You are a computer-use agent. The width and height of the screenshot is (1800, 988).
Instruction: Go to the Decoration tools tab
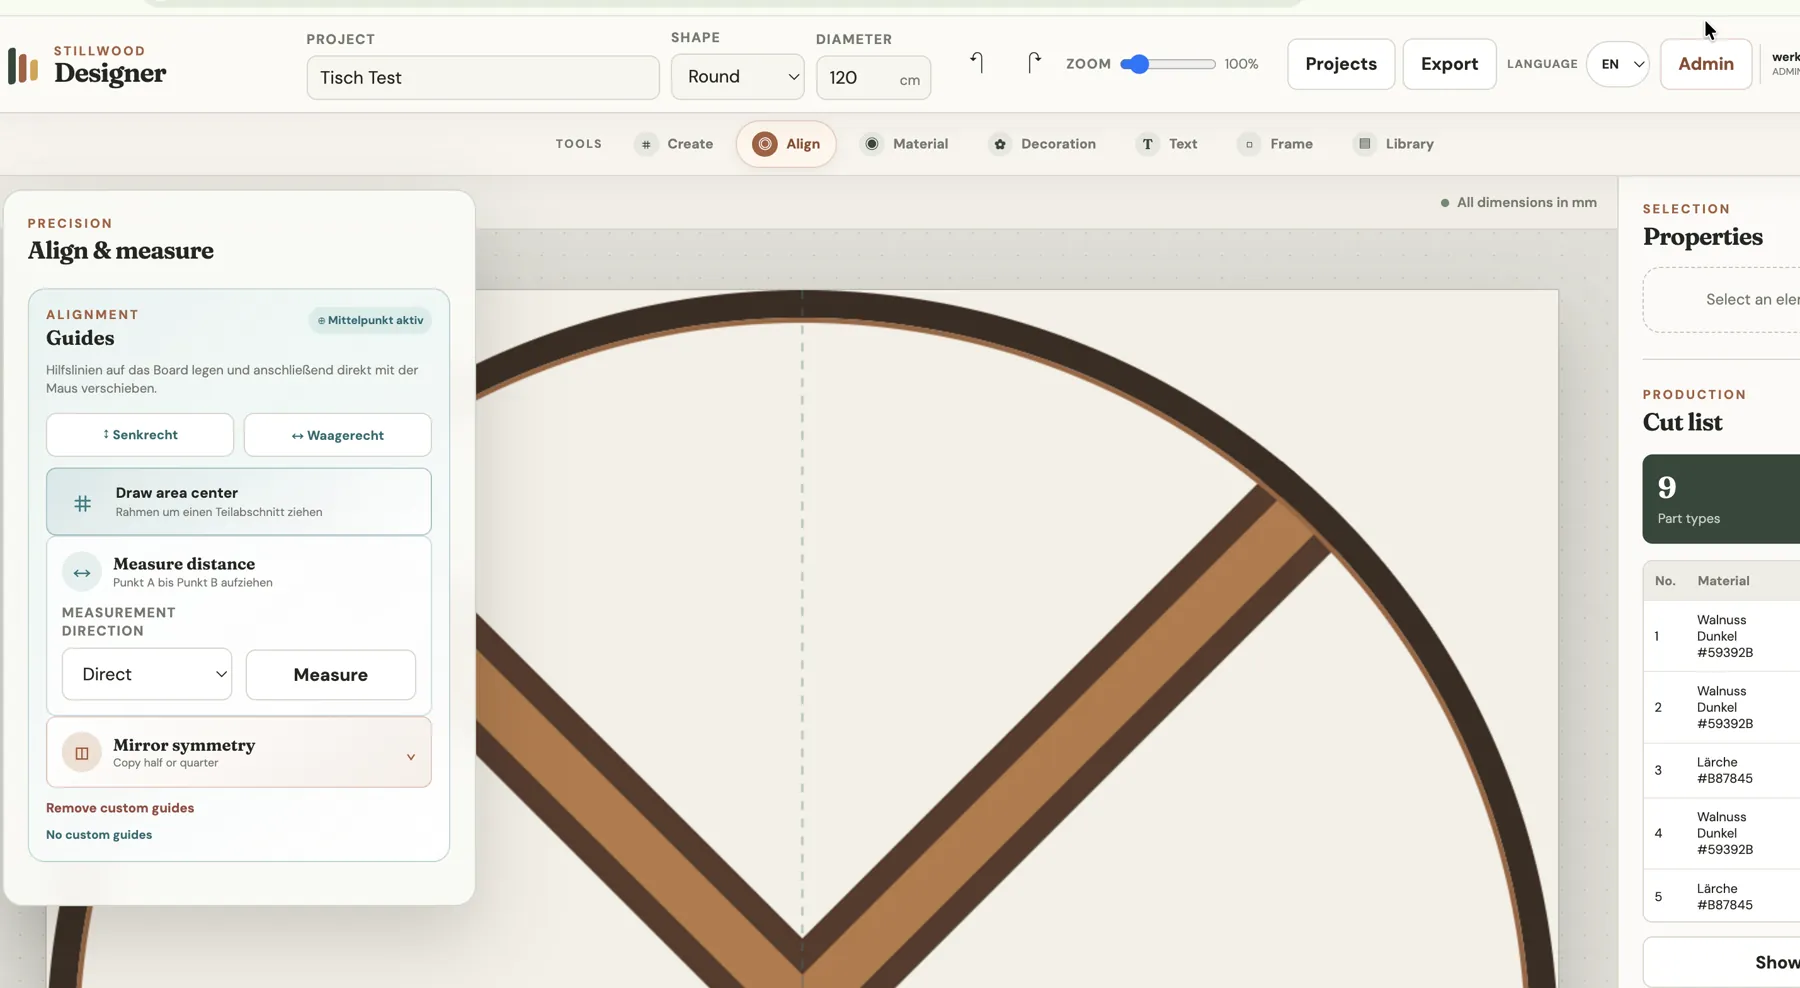[1042, 144]
